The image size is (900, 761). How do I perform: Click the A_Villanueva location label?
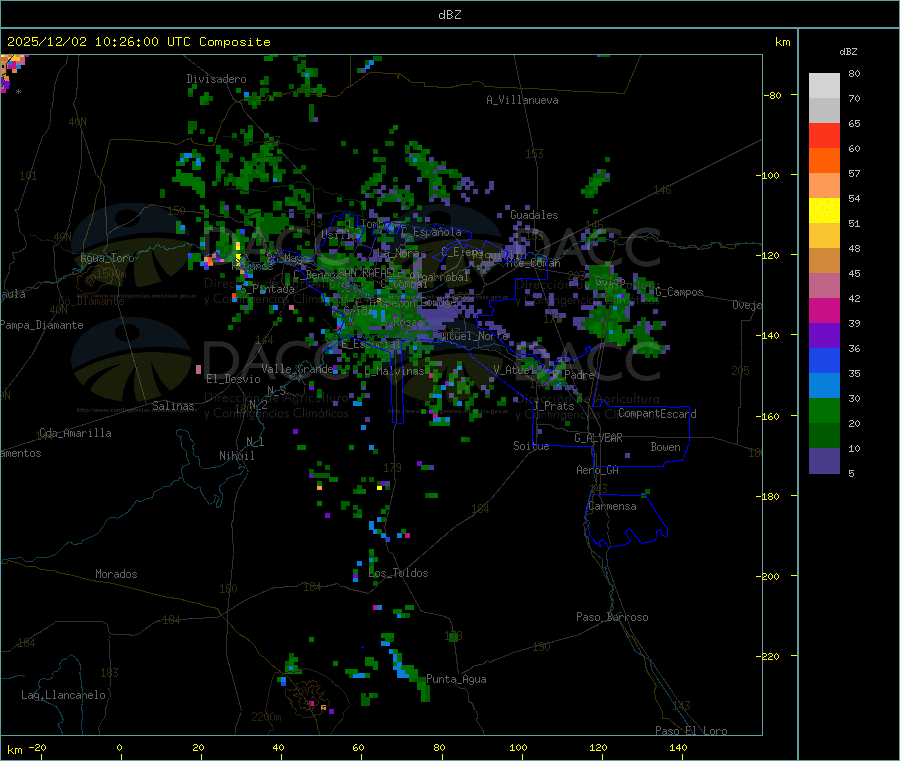(x=522, y=100)
